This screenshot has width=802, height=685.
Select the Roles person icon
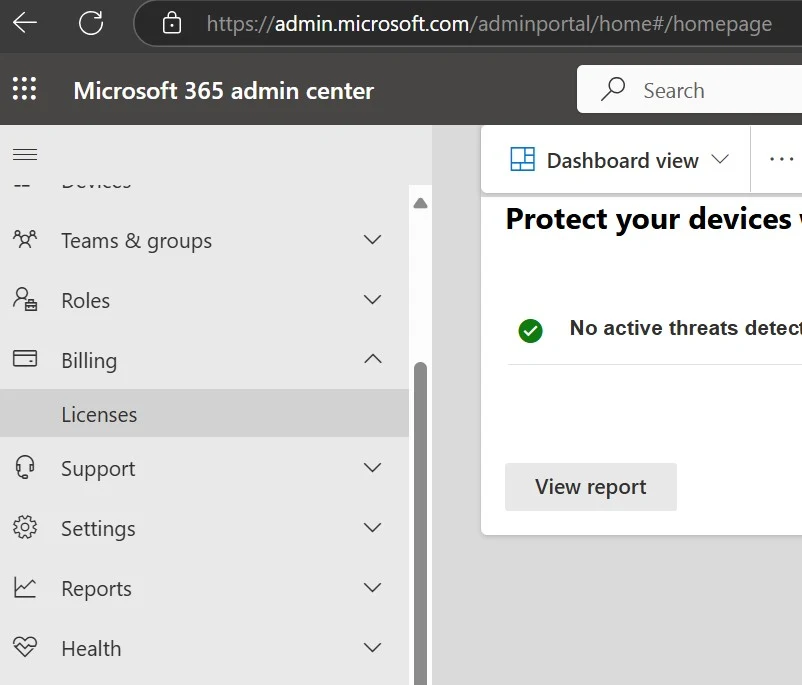pos(25,299)
